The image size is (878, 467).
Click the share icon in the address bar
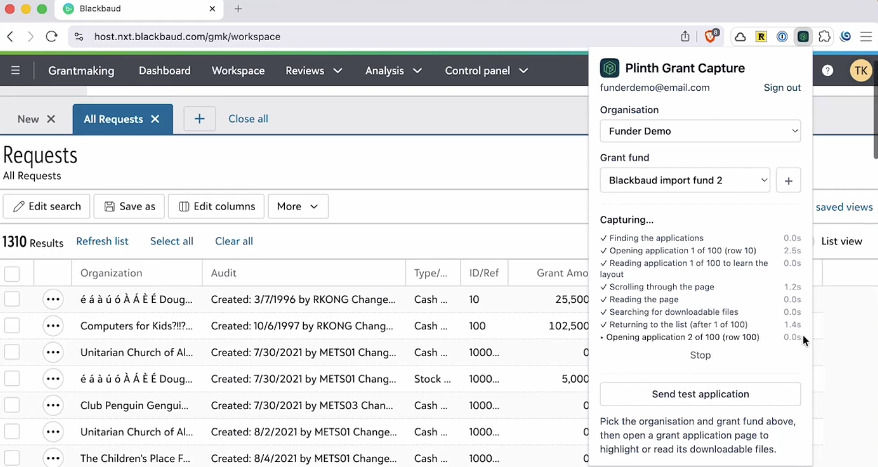[x=685, y=36]
